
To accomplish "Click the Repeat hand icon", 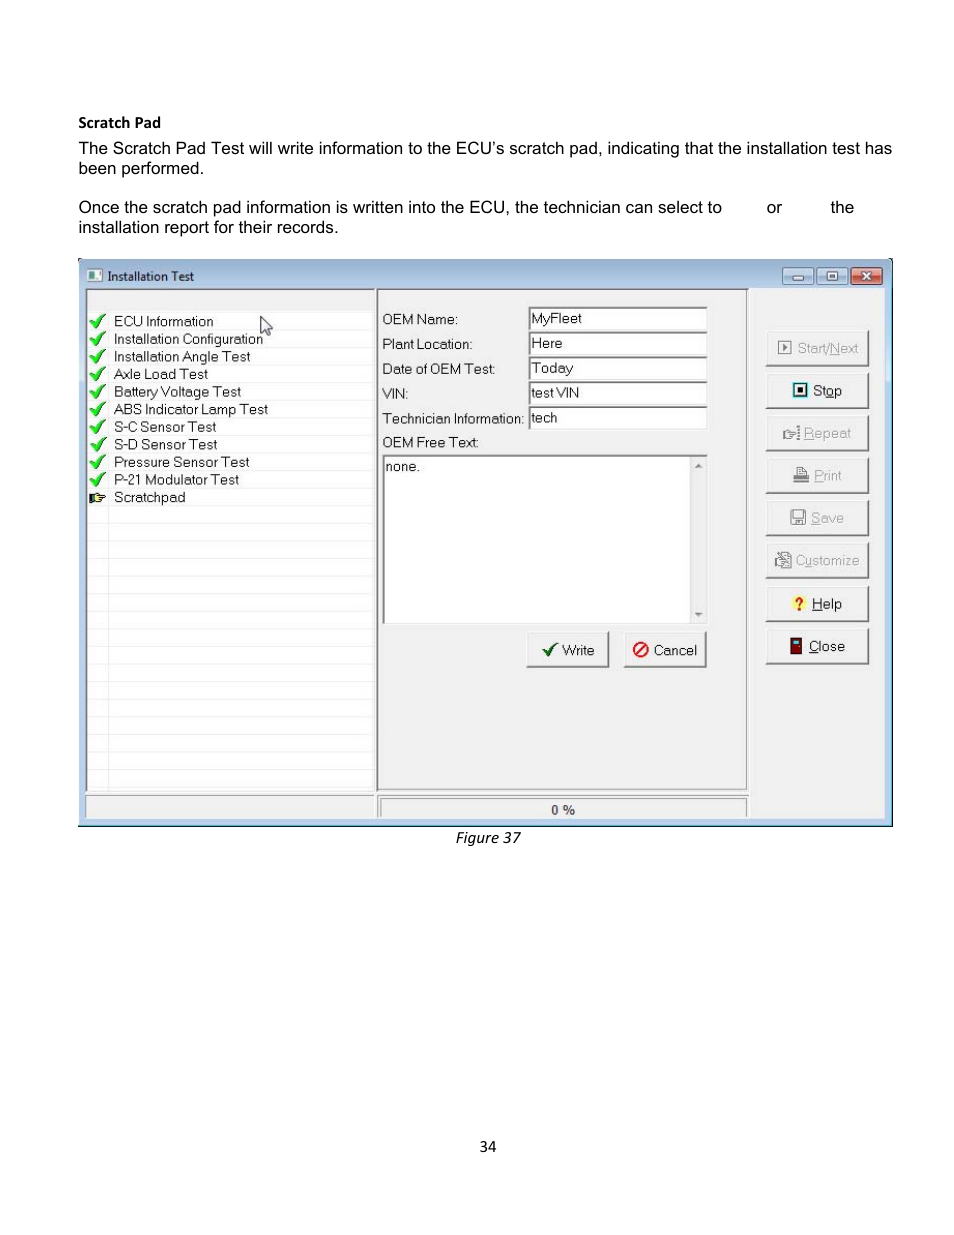I will pos(791,433).
